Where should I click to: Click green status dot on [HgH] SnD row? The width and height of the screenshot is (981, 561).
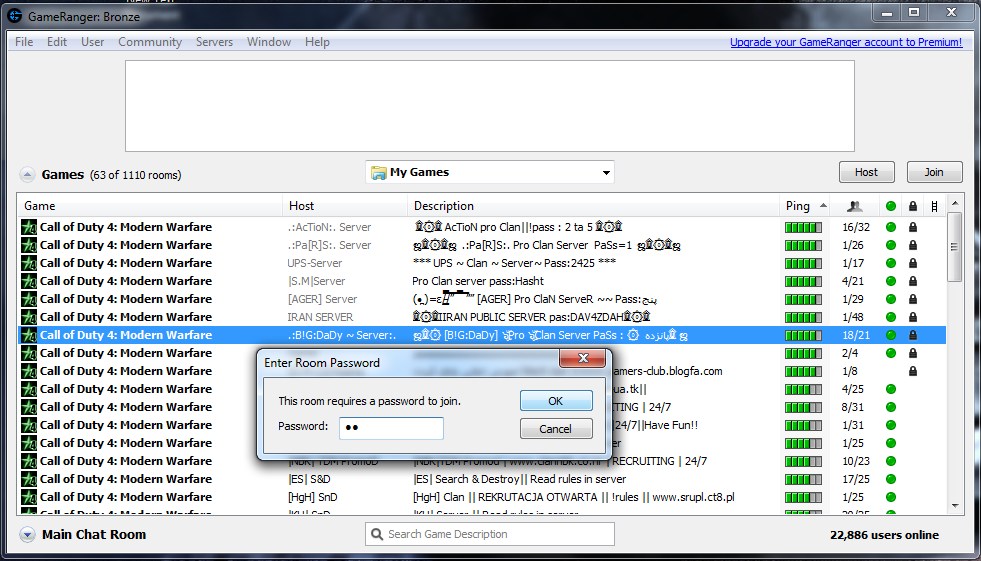pyautogui.click(x=891, y=497)
